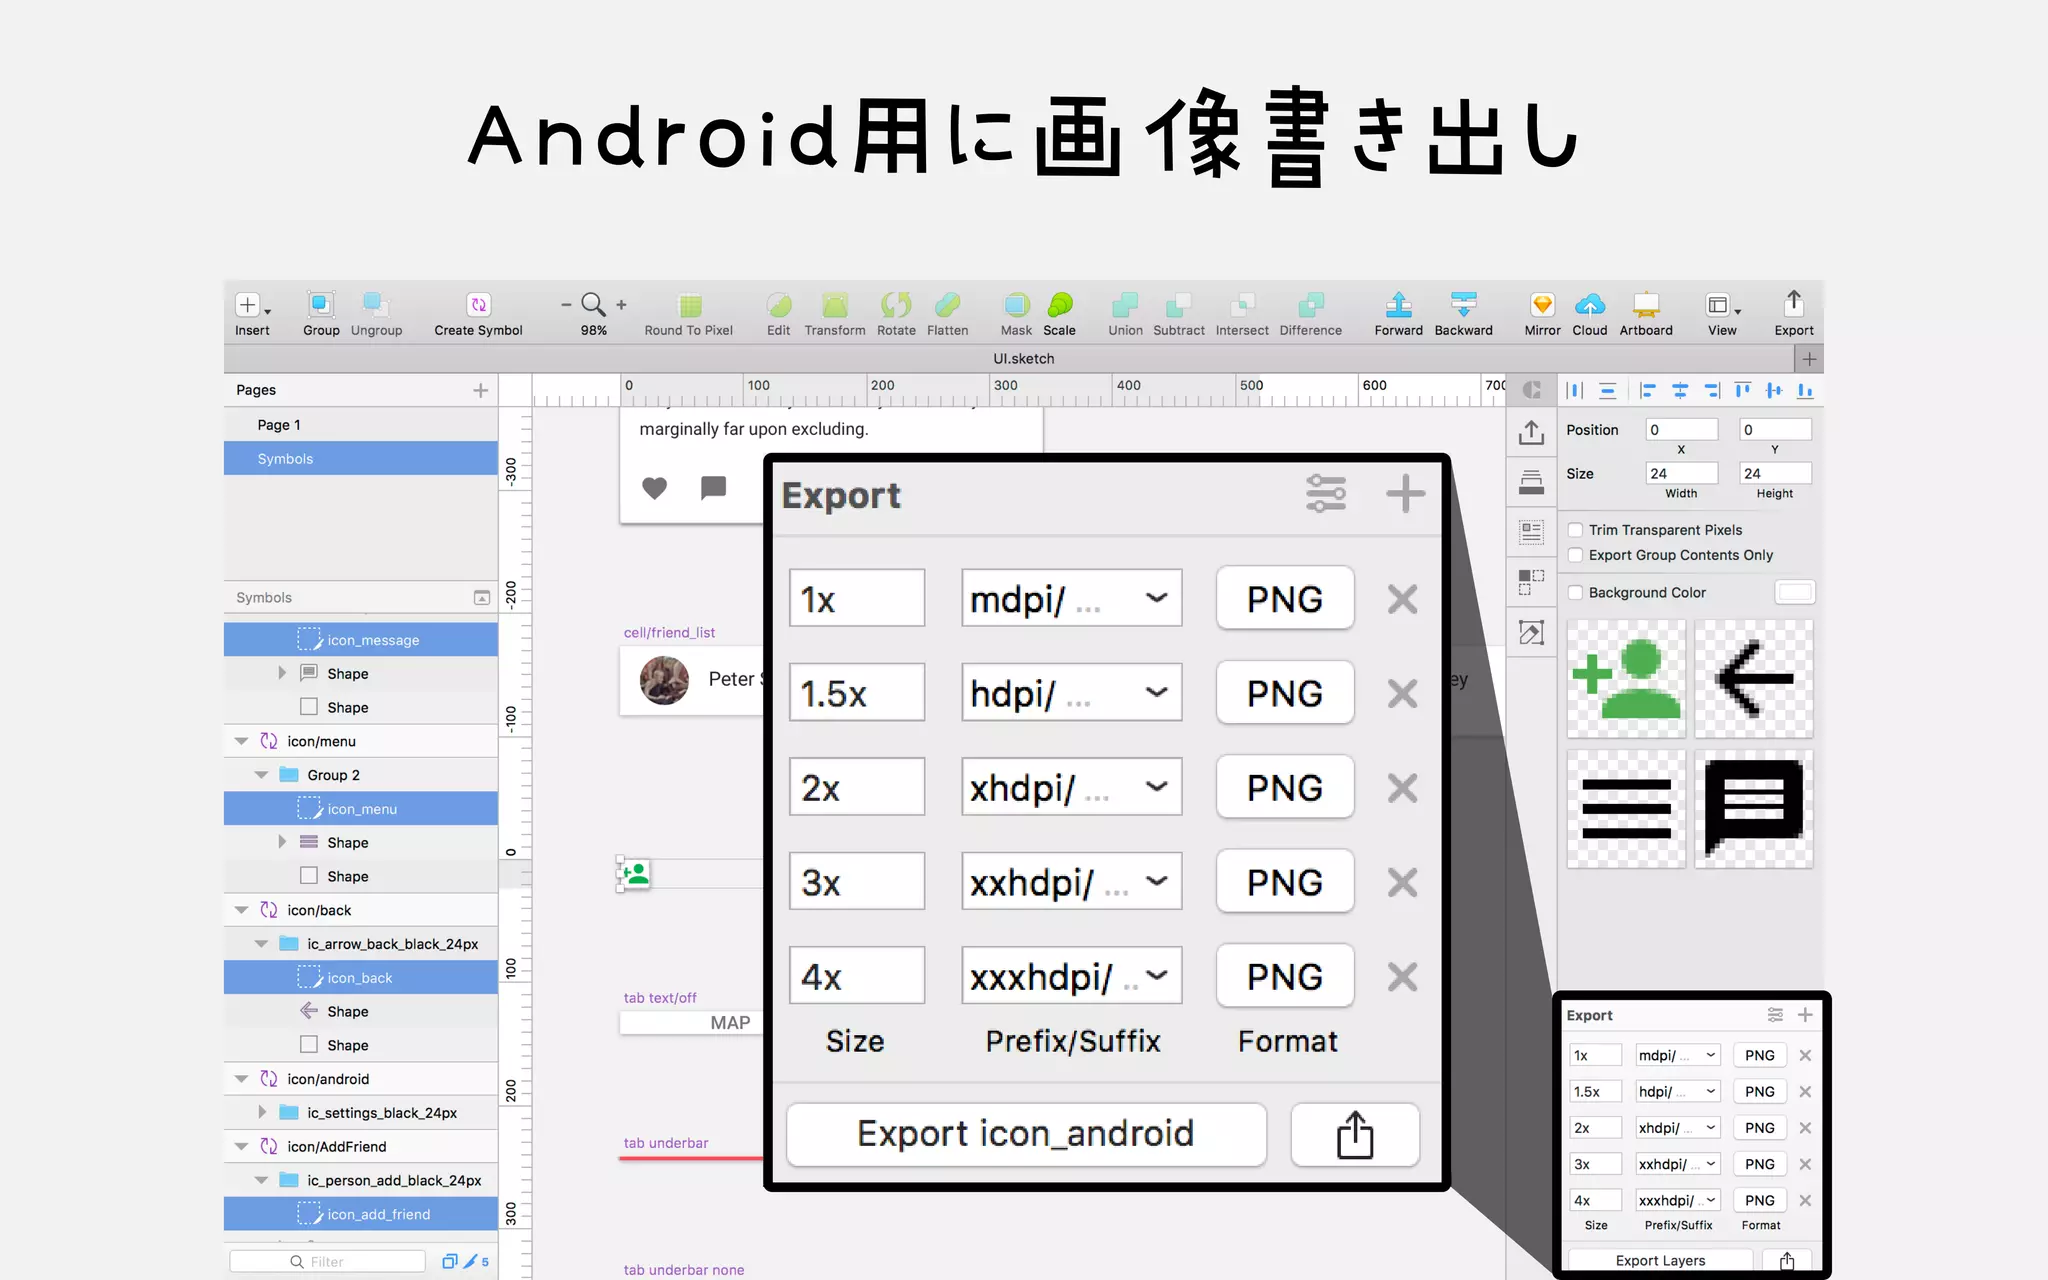Collapse the icon/menu symbol group

coord(241,741)
